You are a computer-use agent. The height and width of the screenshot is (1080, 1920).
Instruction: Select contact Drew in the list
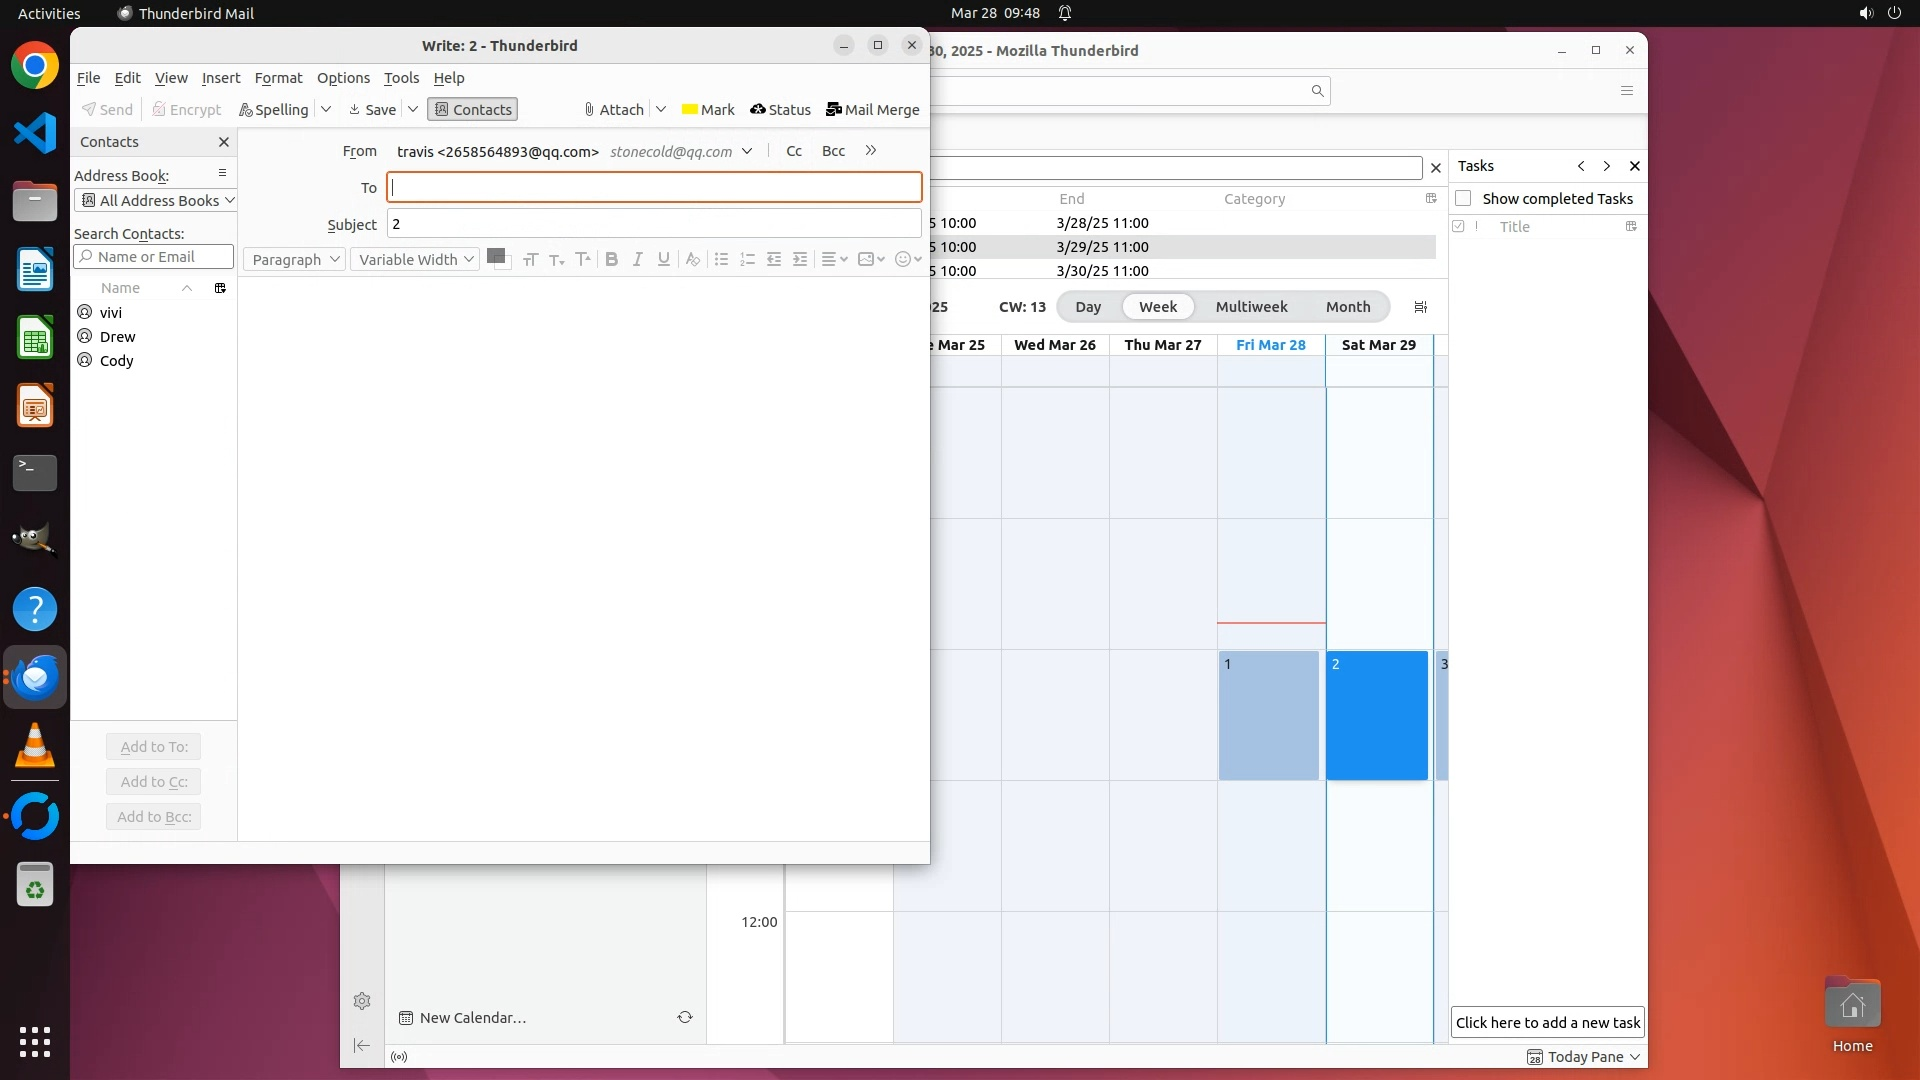coord(117,337)
